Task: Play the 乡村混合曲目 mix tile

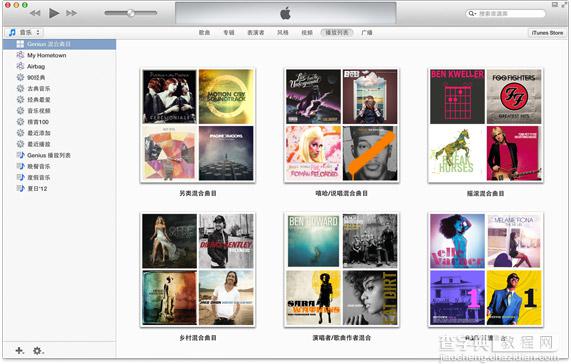Action: coord(198,270)
